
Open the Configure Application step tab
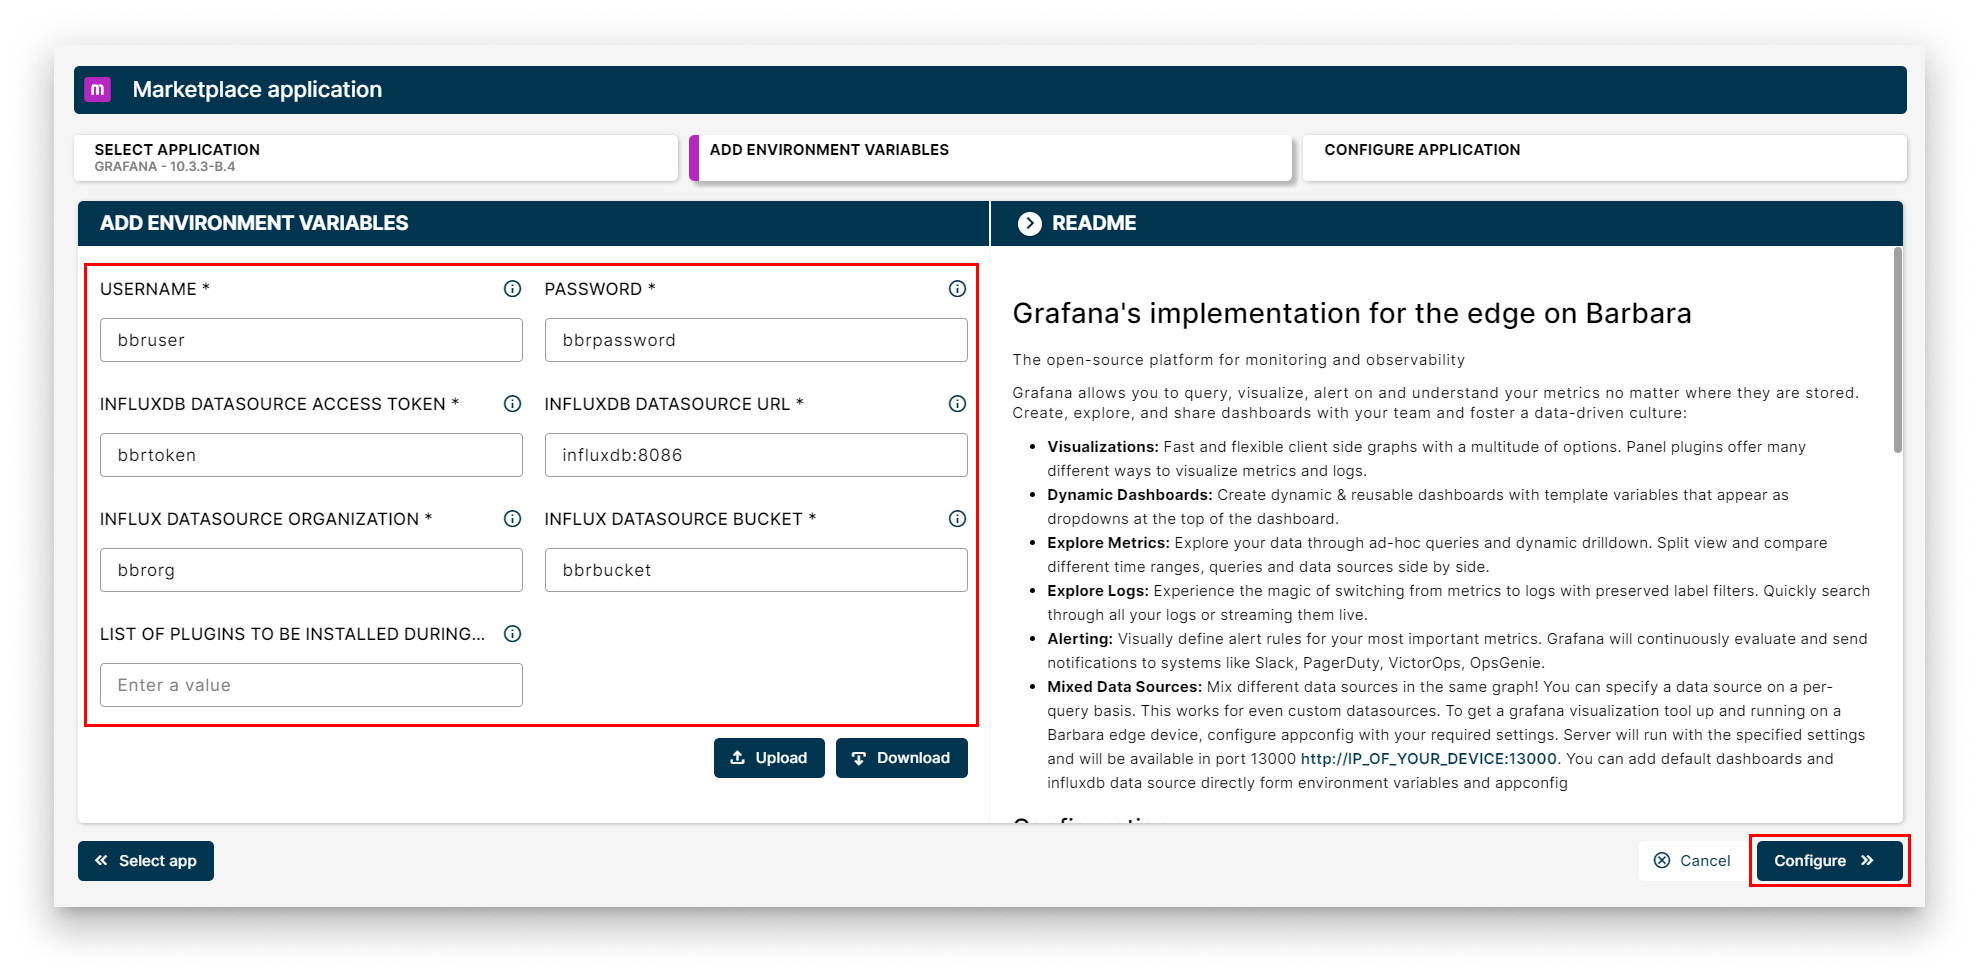pyautogui.click(x=1603, y=158)
